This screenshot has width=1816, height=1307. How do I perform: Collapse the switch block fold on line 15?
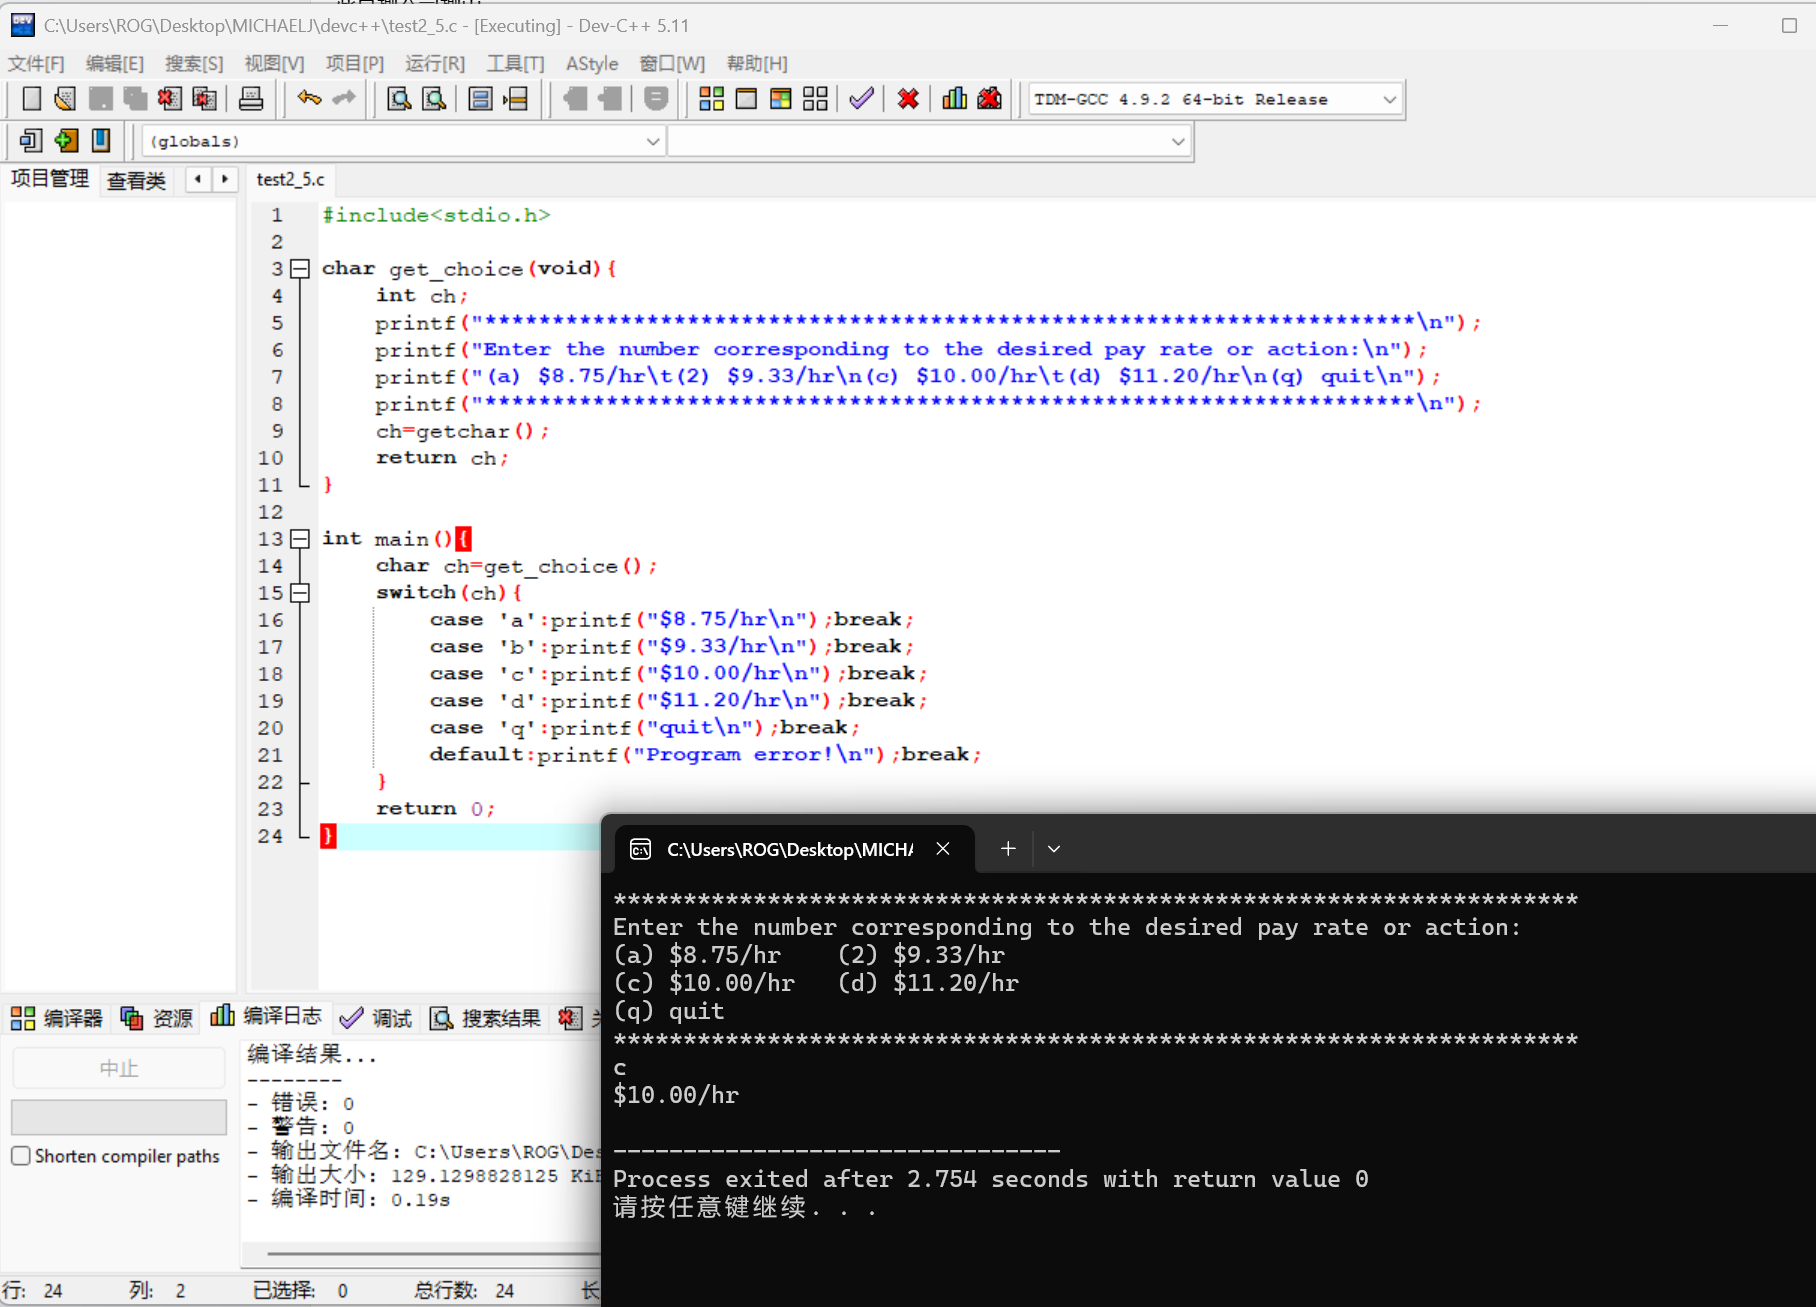point(299,593)
